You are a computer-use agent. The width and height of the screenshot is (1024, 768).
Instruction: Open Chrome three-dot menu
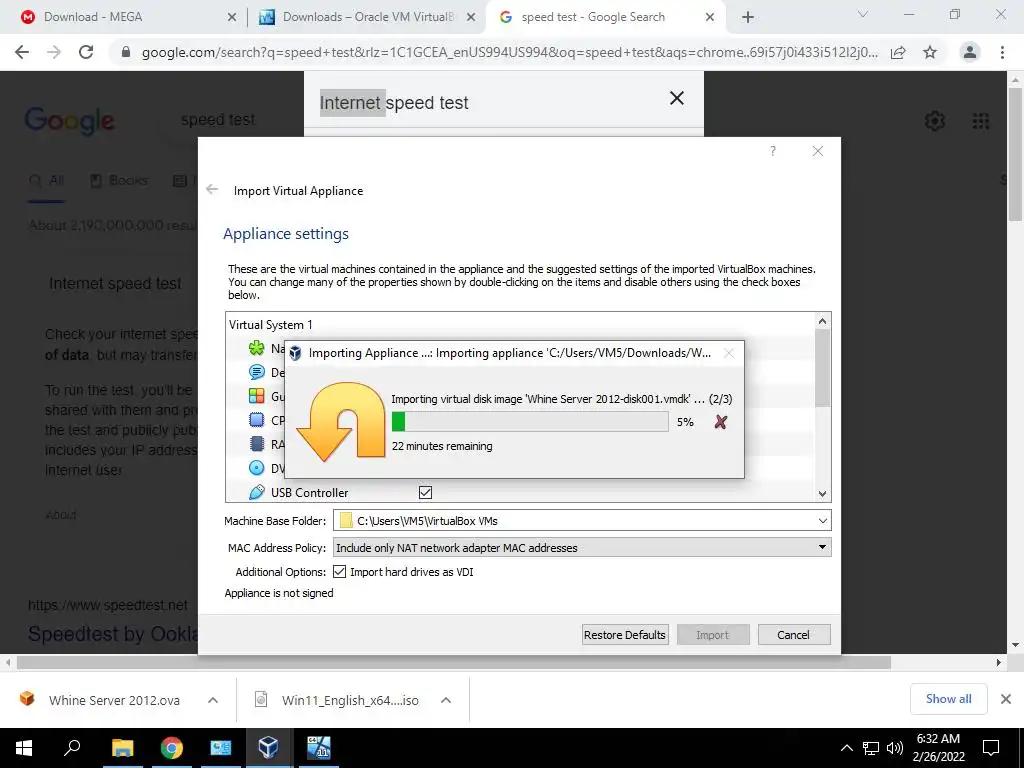tap(1002, 52)
